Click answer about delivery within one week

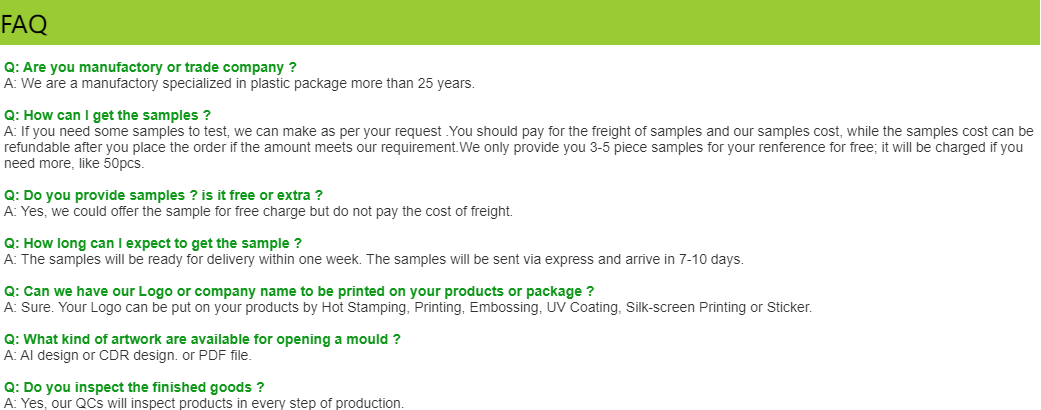[374, 259]
